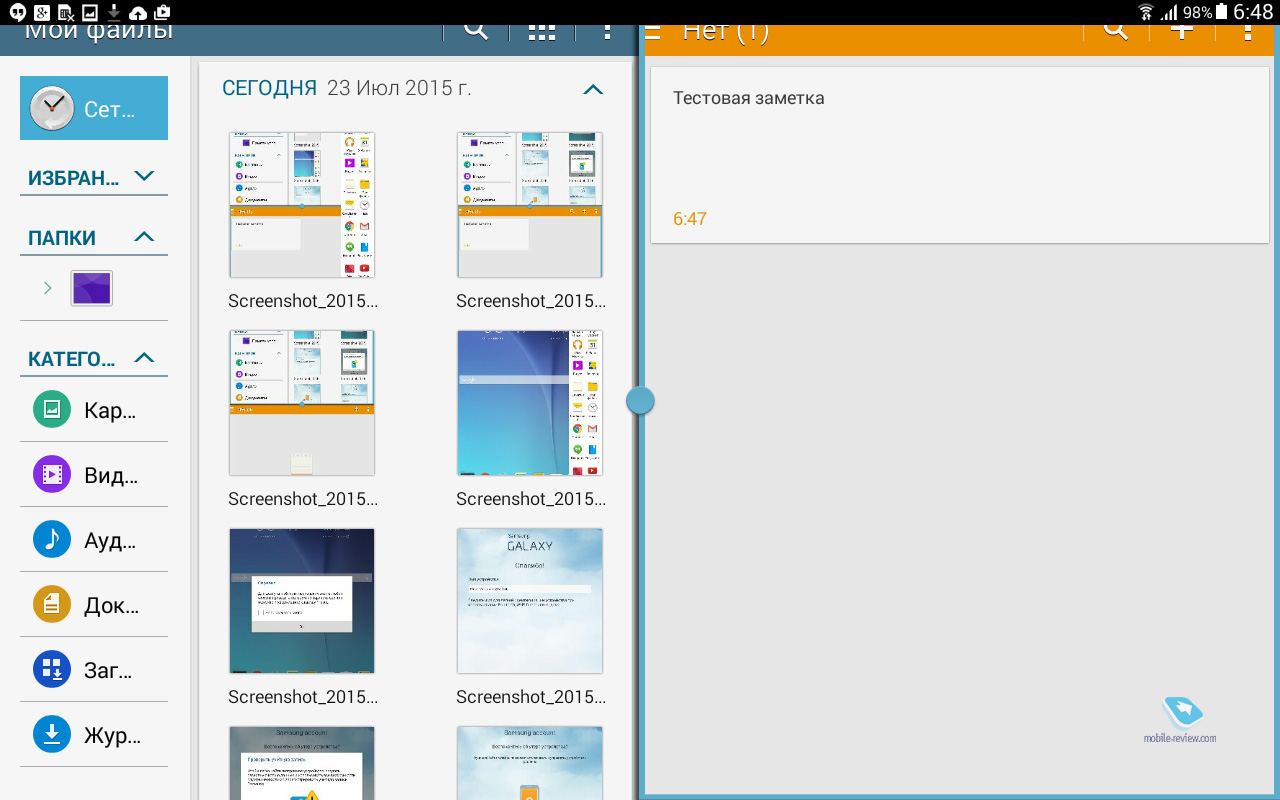Open the notes hamburger menu
Image resolution: width=1280 pixels, height=800 pixels.
click(653, 31)
